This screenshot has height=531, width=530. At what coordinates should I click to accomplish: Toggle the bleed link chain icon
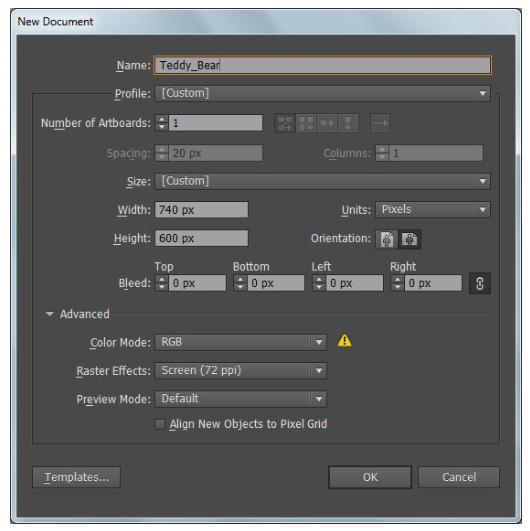(480, 283)
